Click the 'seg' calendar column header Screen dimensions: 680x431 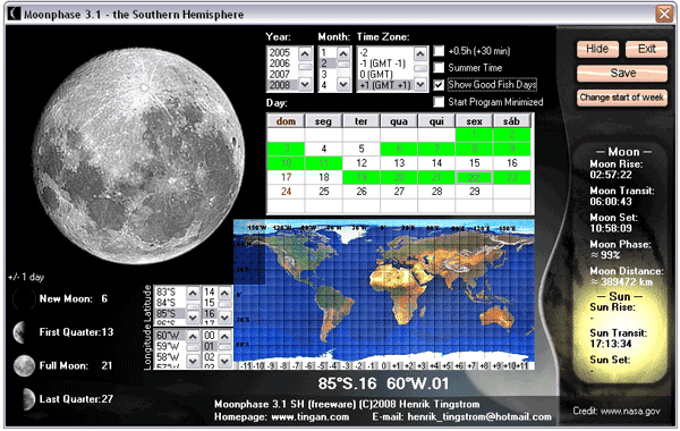tap(324, 122)
